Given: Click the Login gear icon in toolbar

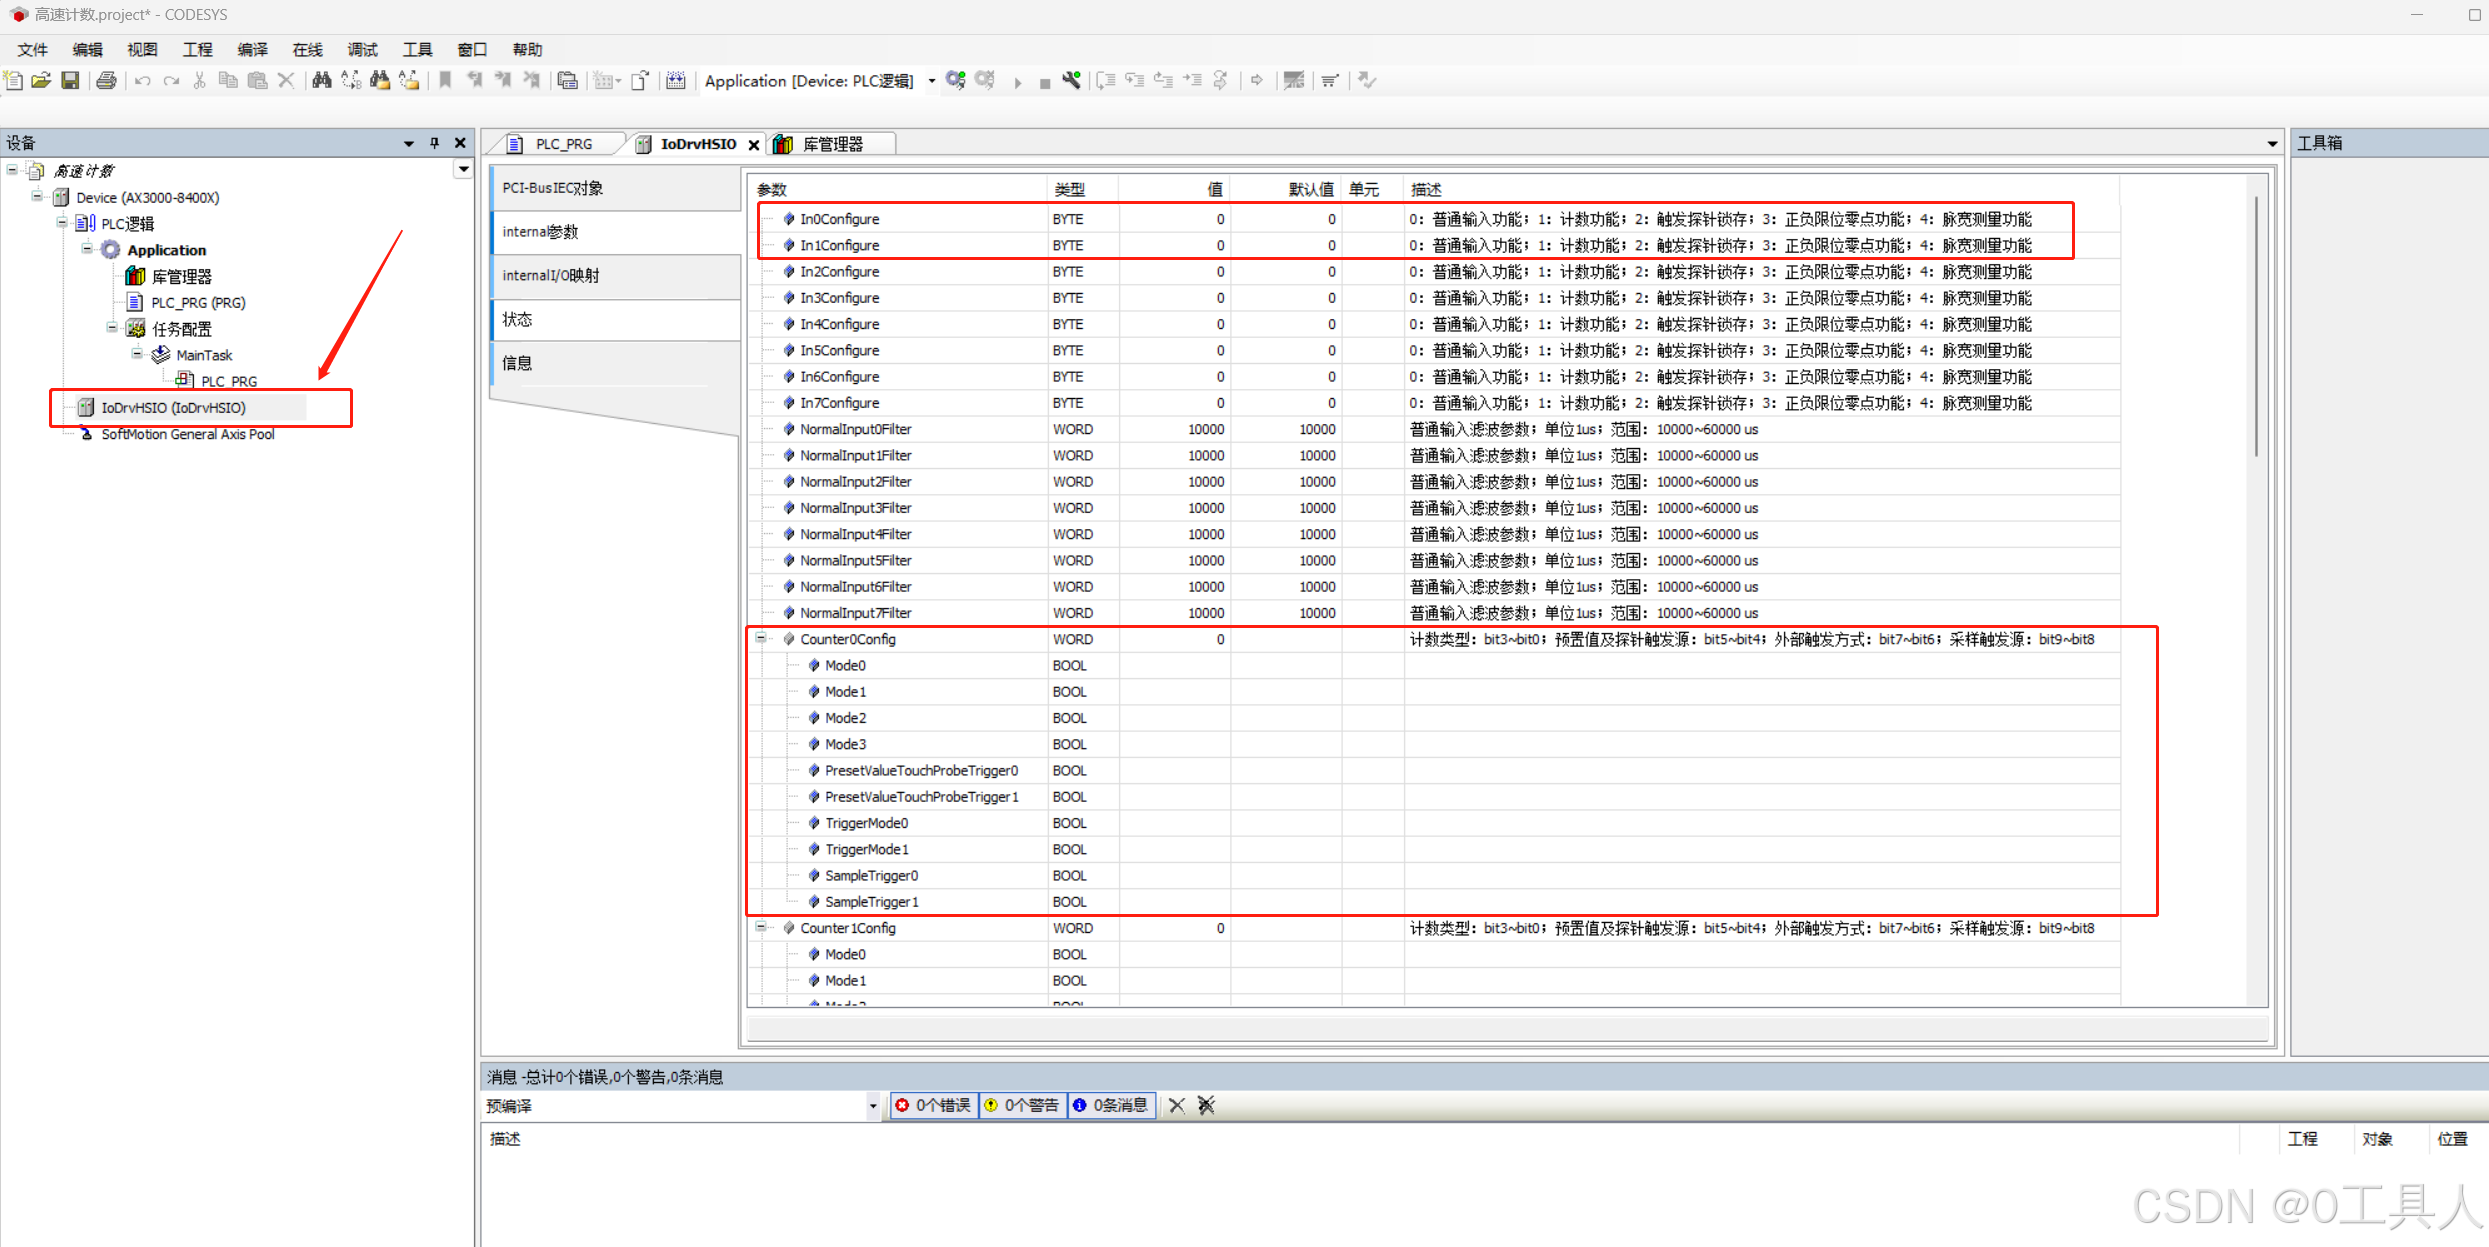Looking at the screenshot, I should pyautogui.click(x=956, y=81).
